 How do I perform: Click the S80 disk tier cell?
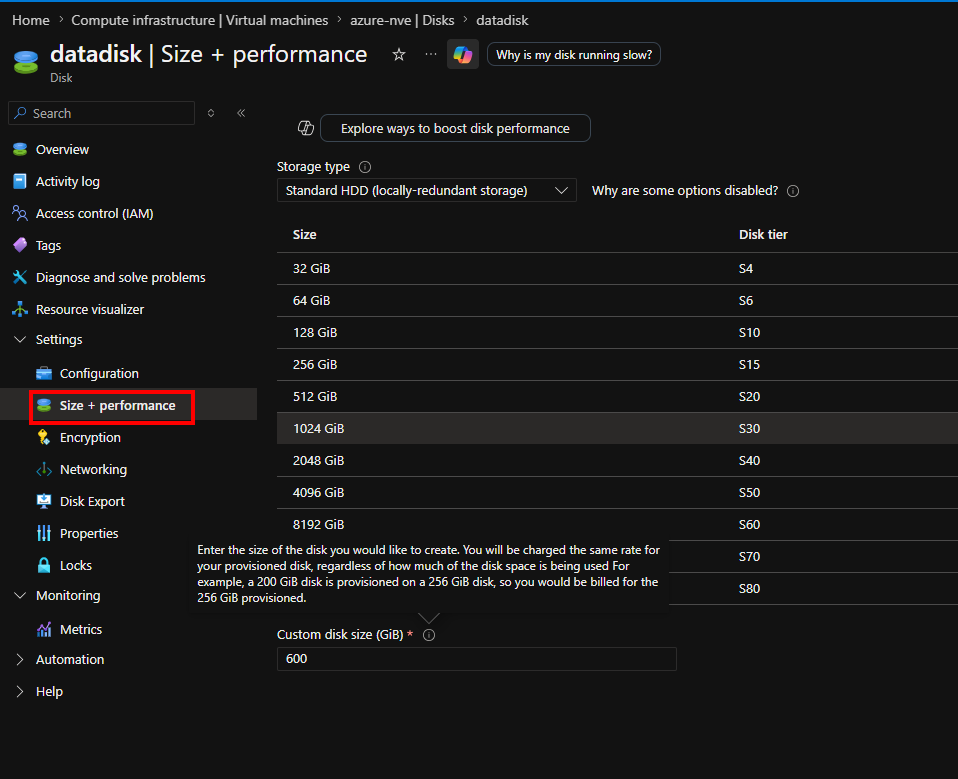click(750, 588)
